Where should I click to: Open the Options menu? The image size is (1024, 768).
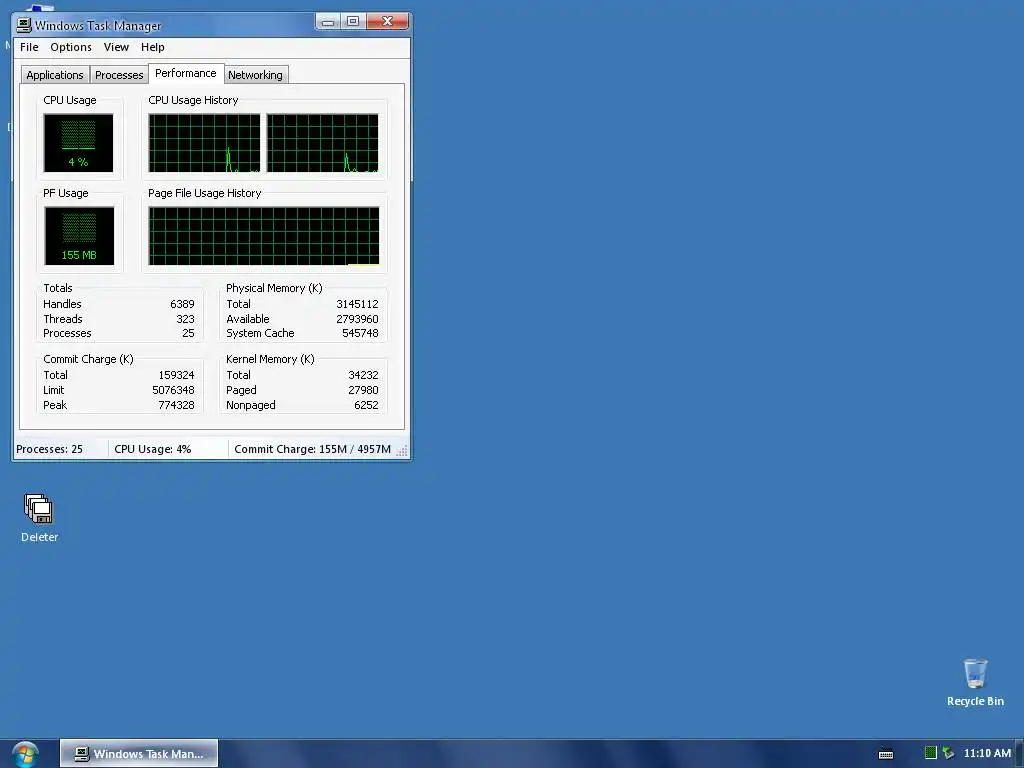point(71,47)
